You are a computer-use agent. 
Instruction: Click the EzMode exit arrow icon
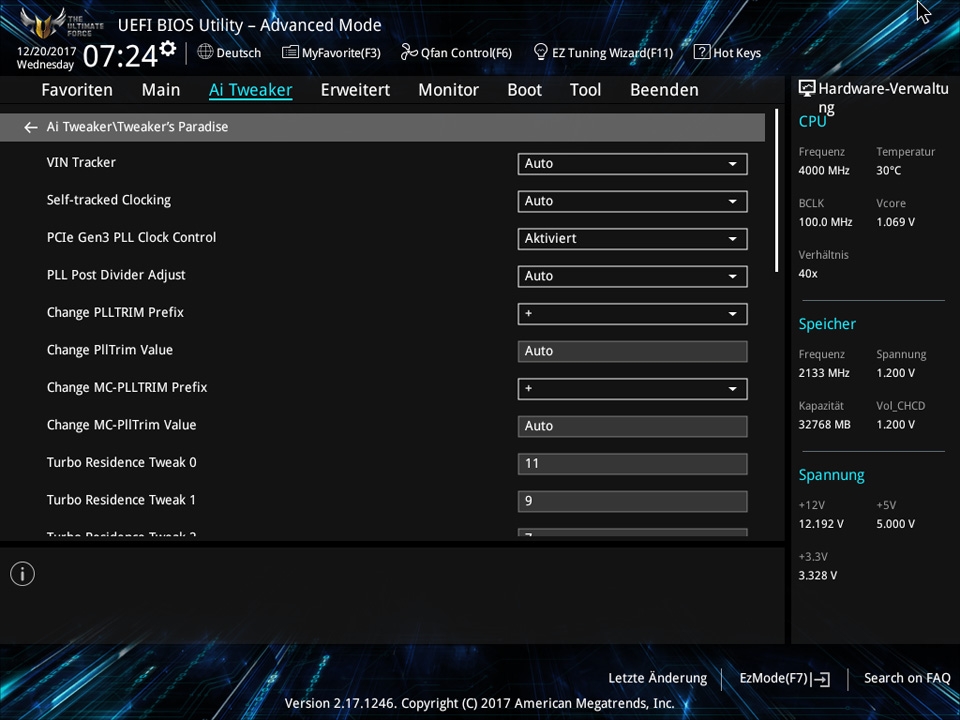(x=822, y=679)
